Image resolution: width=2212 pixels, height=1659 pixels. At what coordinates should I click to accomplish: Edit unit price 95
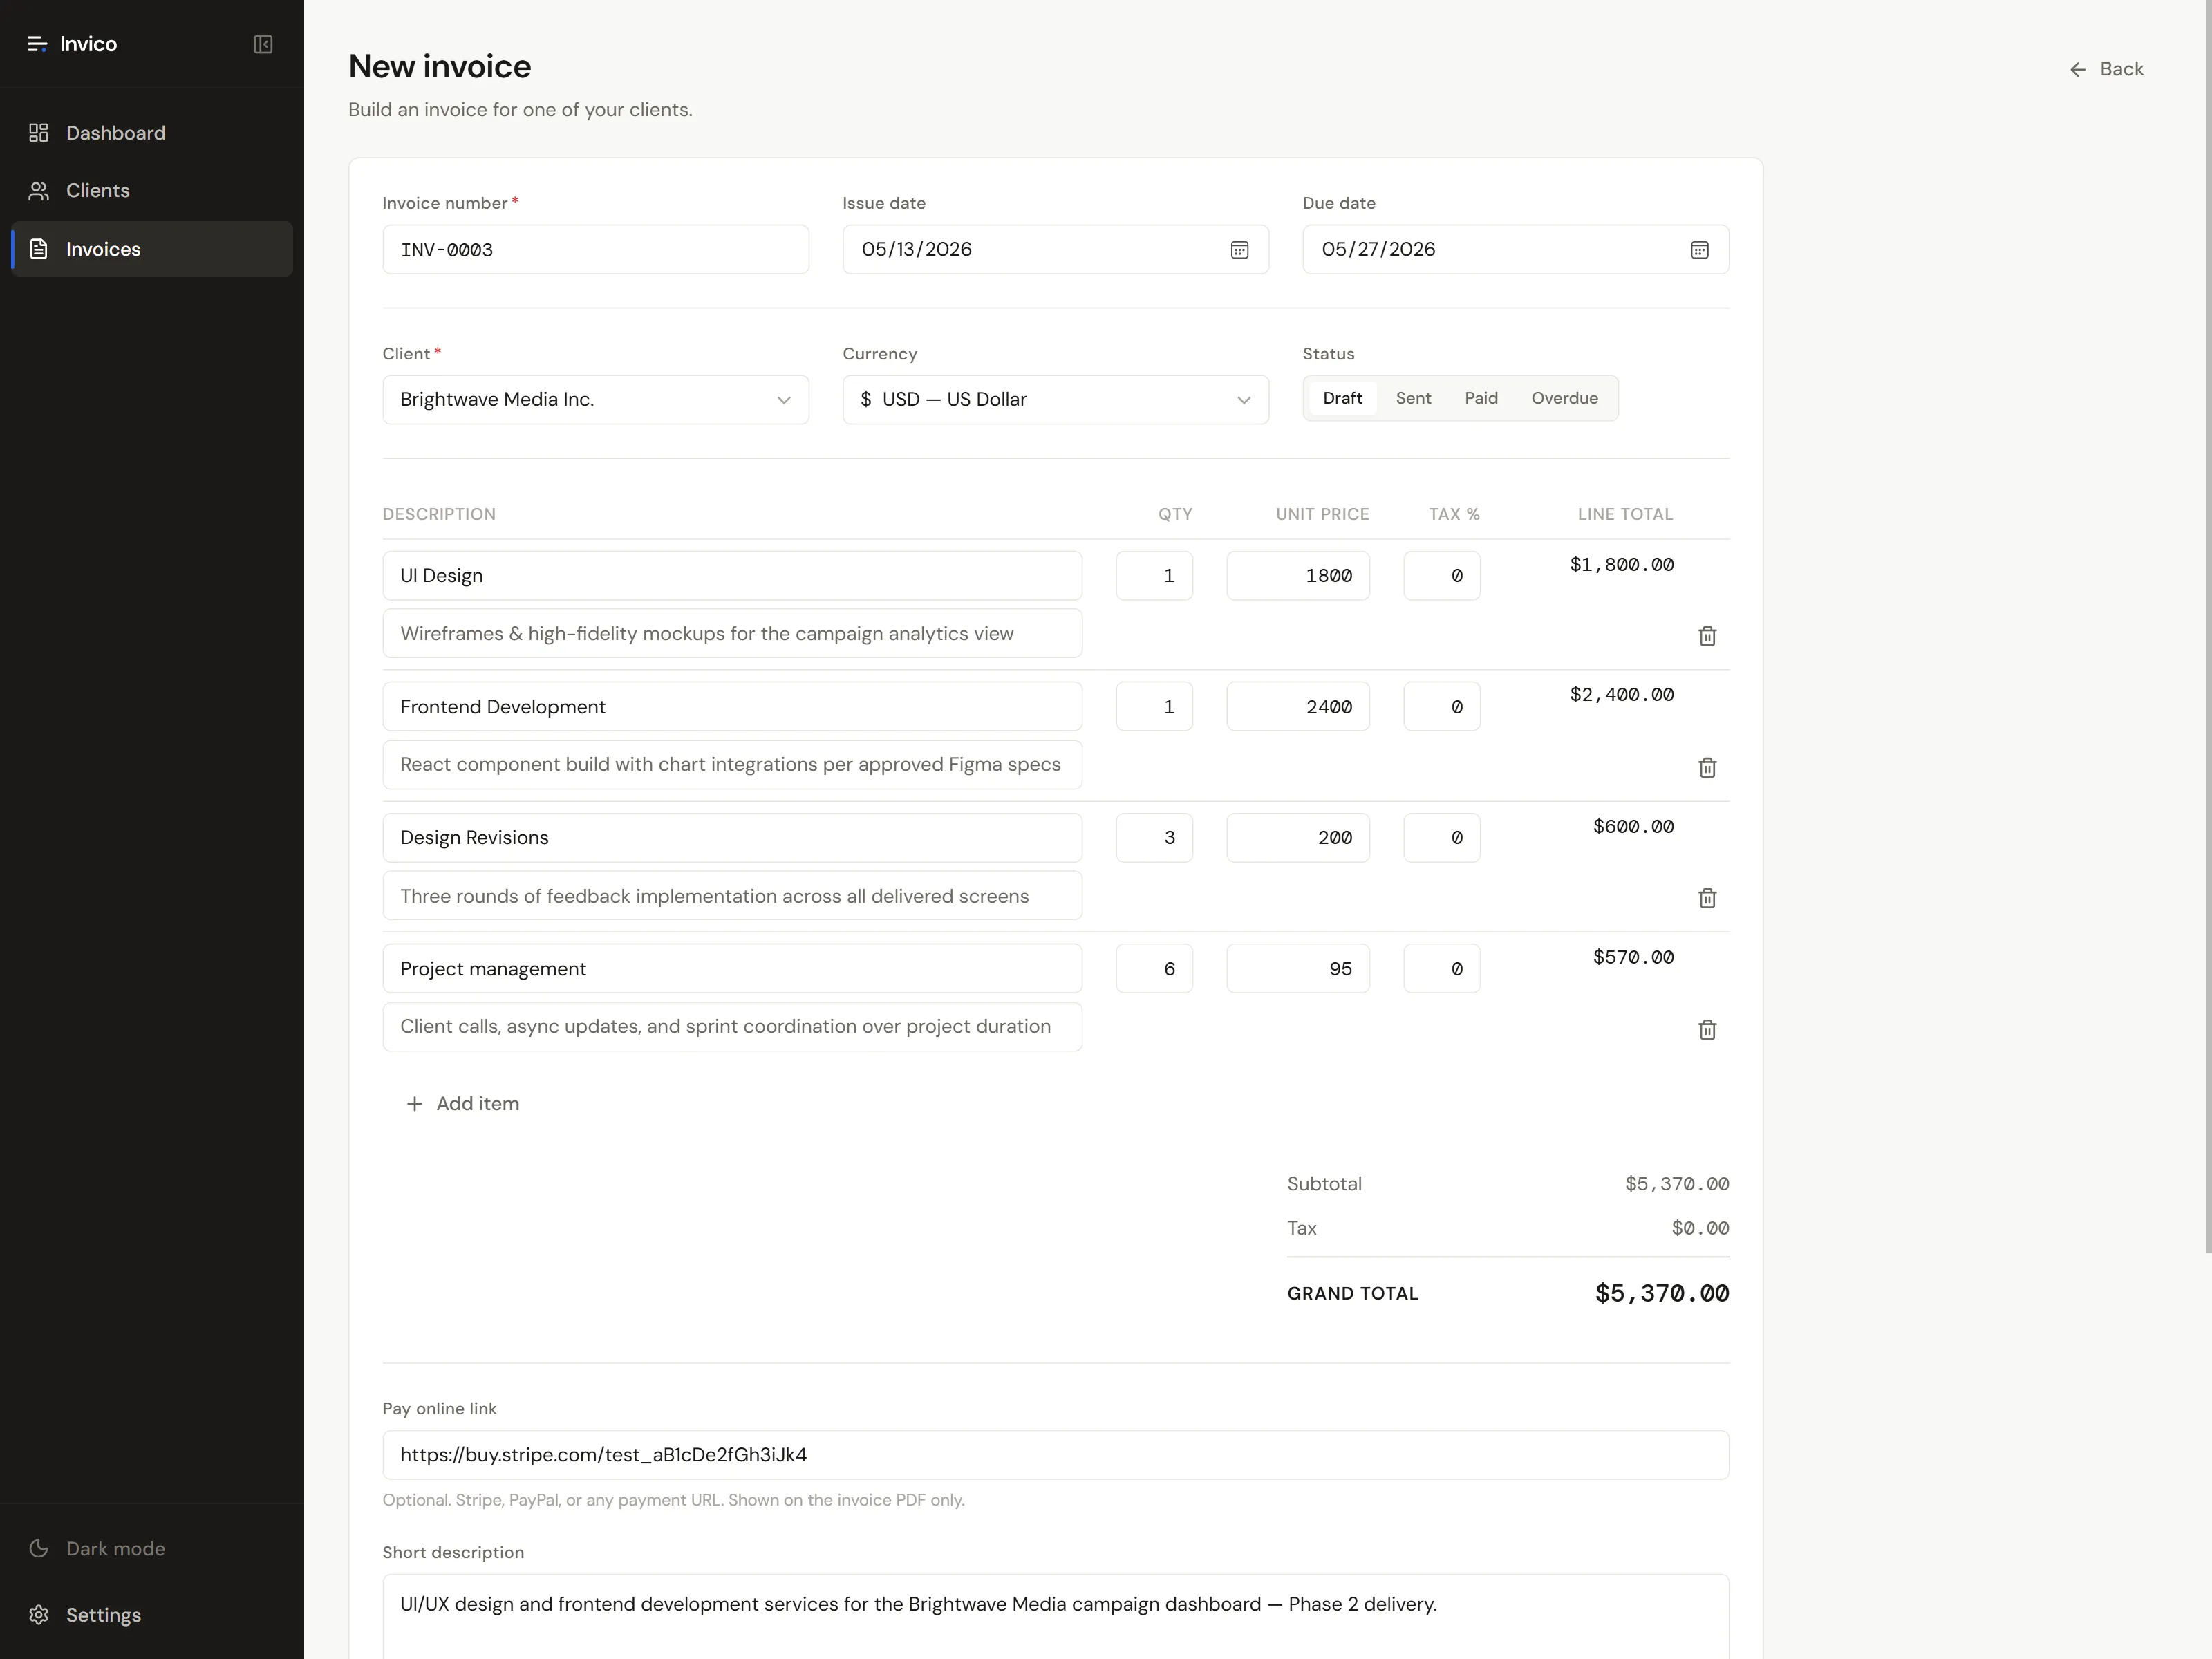1298,969
